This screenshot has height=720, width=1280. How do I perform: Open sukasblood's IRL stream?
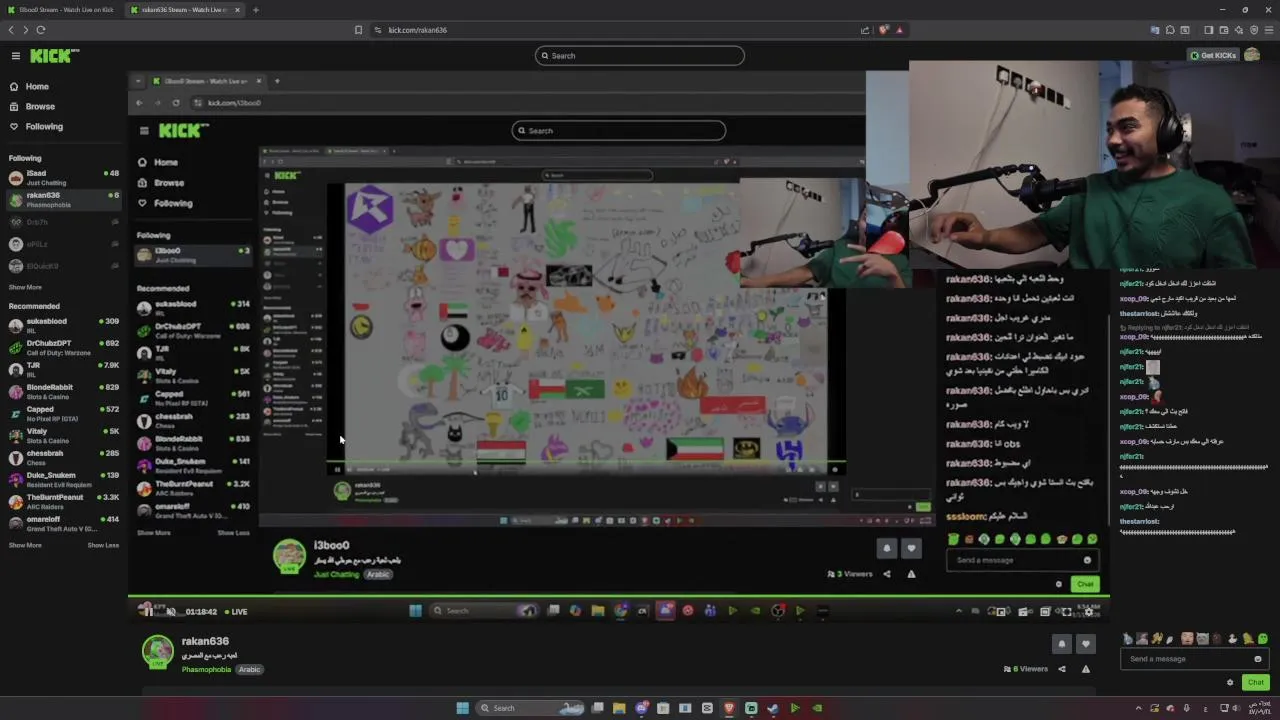click(x=64, y=326)
